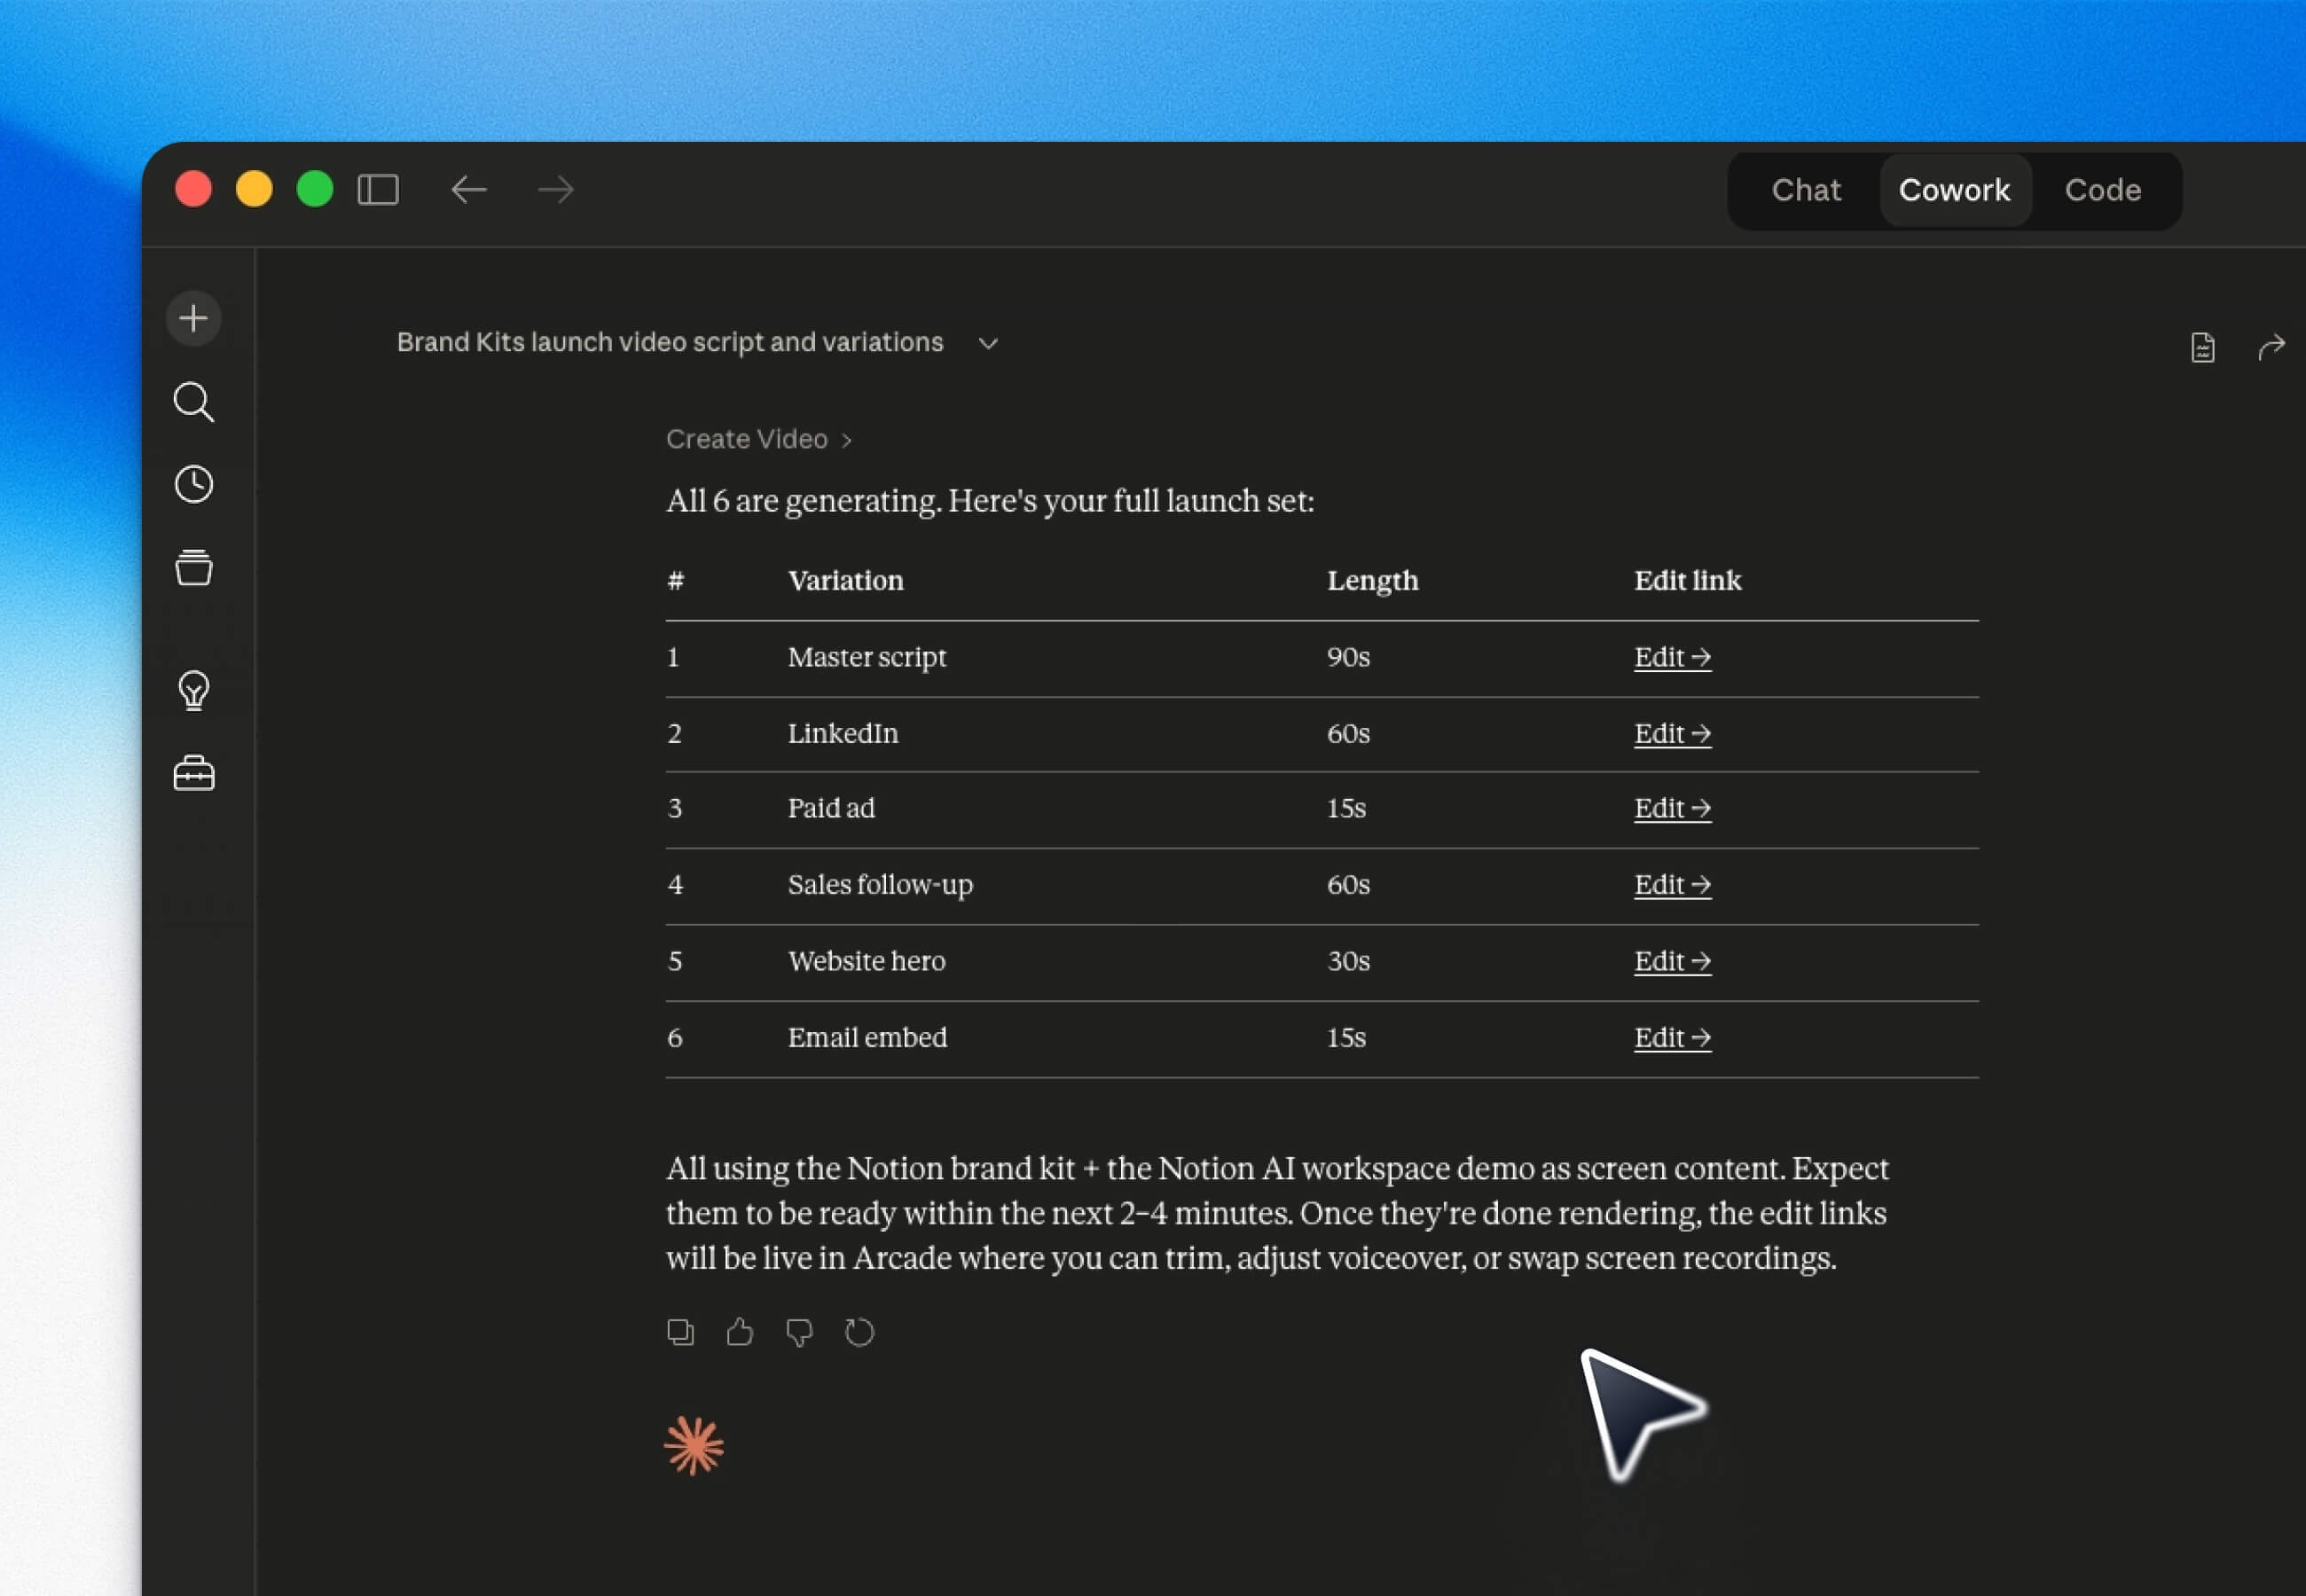Toggle the sidebar panel visibility
This screenshot has height=1596, width=2306.
(x=378, y=189)
